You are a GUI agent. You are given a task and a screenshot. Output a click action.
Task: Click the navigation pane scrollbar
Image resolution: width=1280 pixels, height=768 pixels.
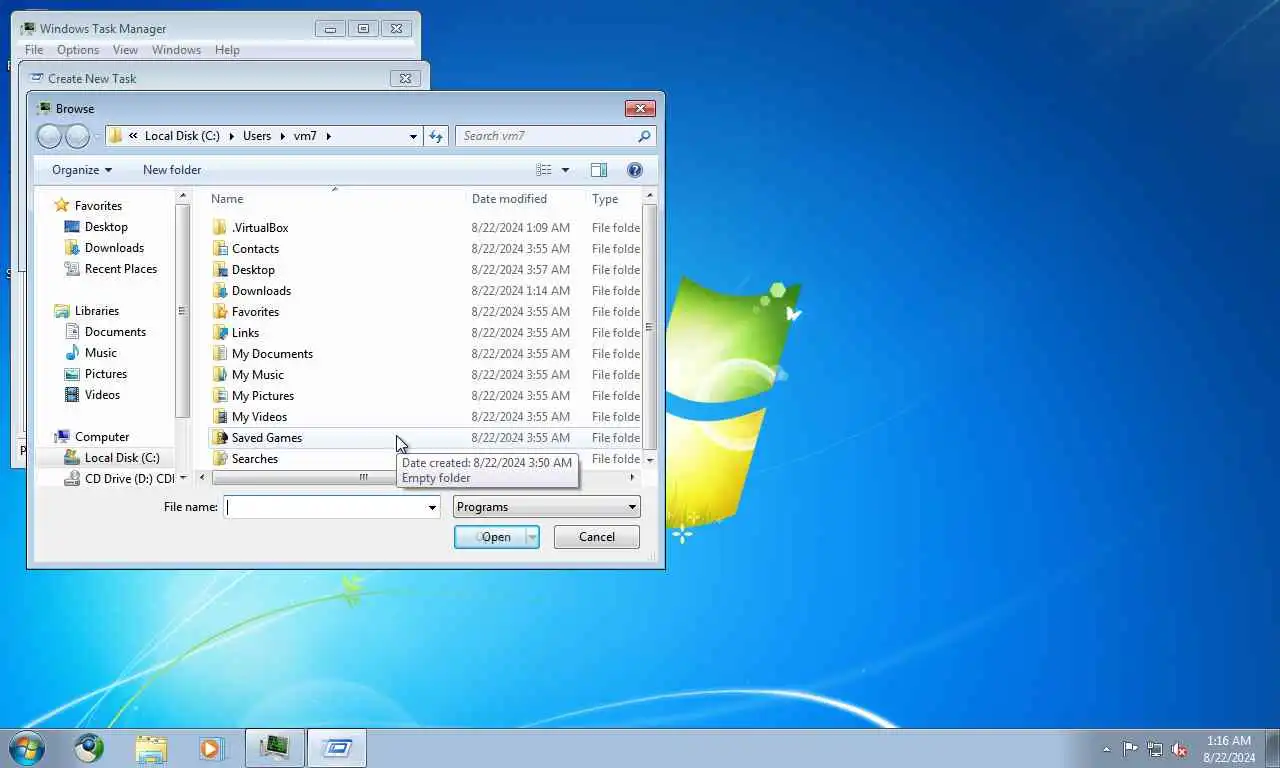182,311
